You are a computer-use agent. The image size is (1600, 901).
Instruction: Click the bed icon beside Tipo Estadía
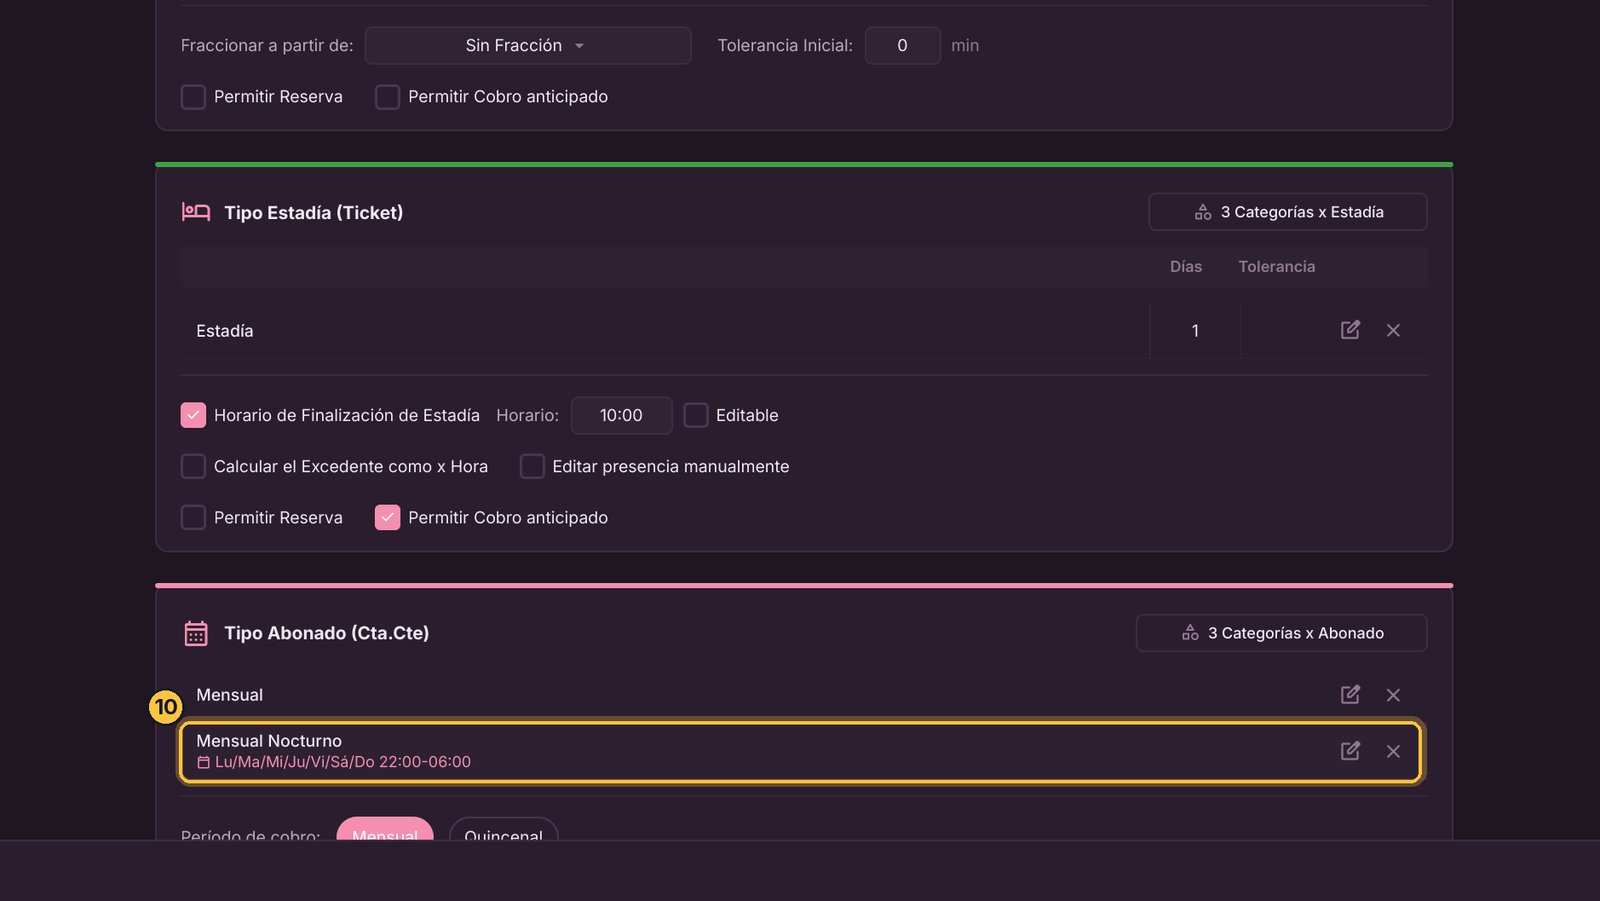point(196,212)
